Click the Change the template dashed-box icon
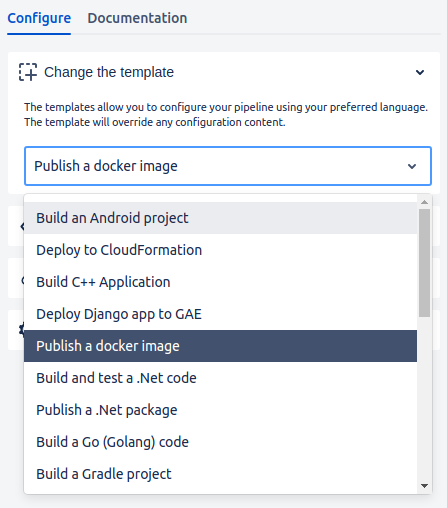Screen dimensions: 447x508 click(x=28, y=72)
